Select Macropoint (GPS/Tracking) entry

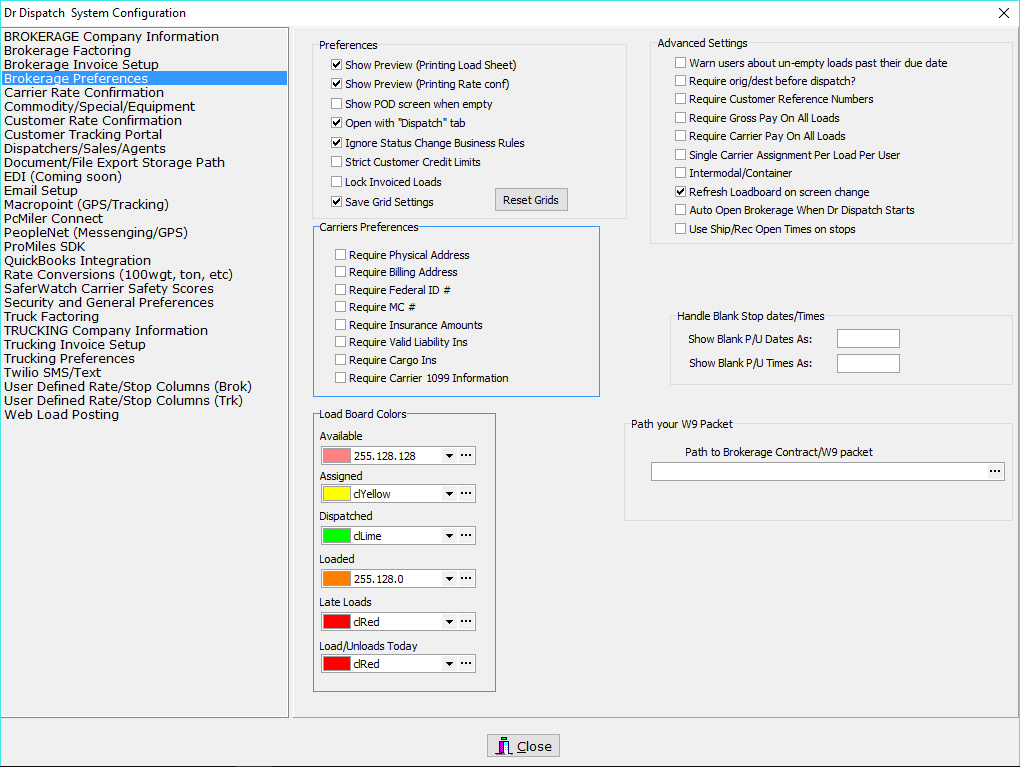coord(144,204)
